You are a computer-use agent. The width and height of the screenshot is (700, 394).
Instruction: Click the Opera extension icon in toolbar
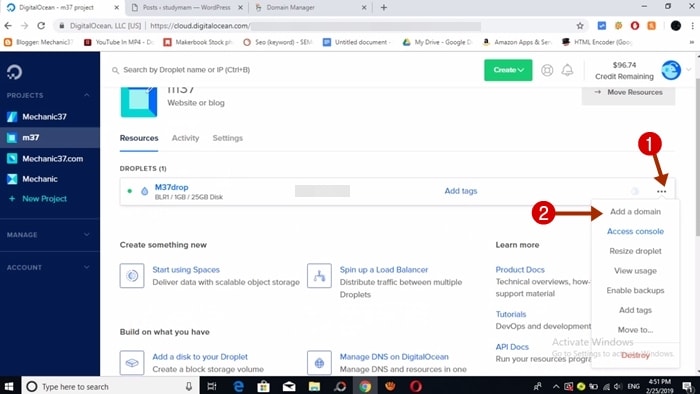[x=634, y=26]
